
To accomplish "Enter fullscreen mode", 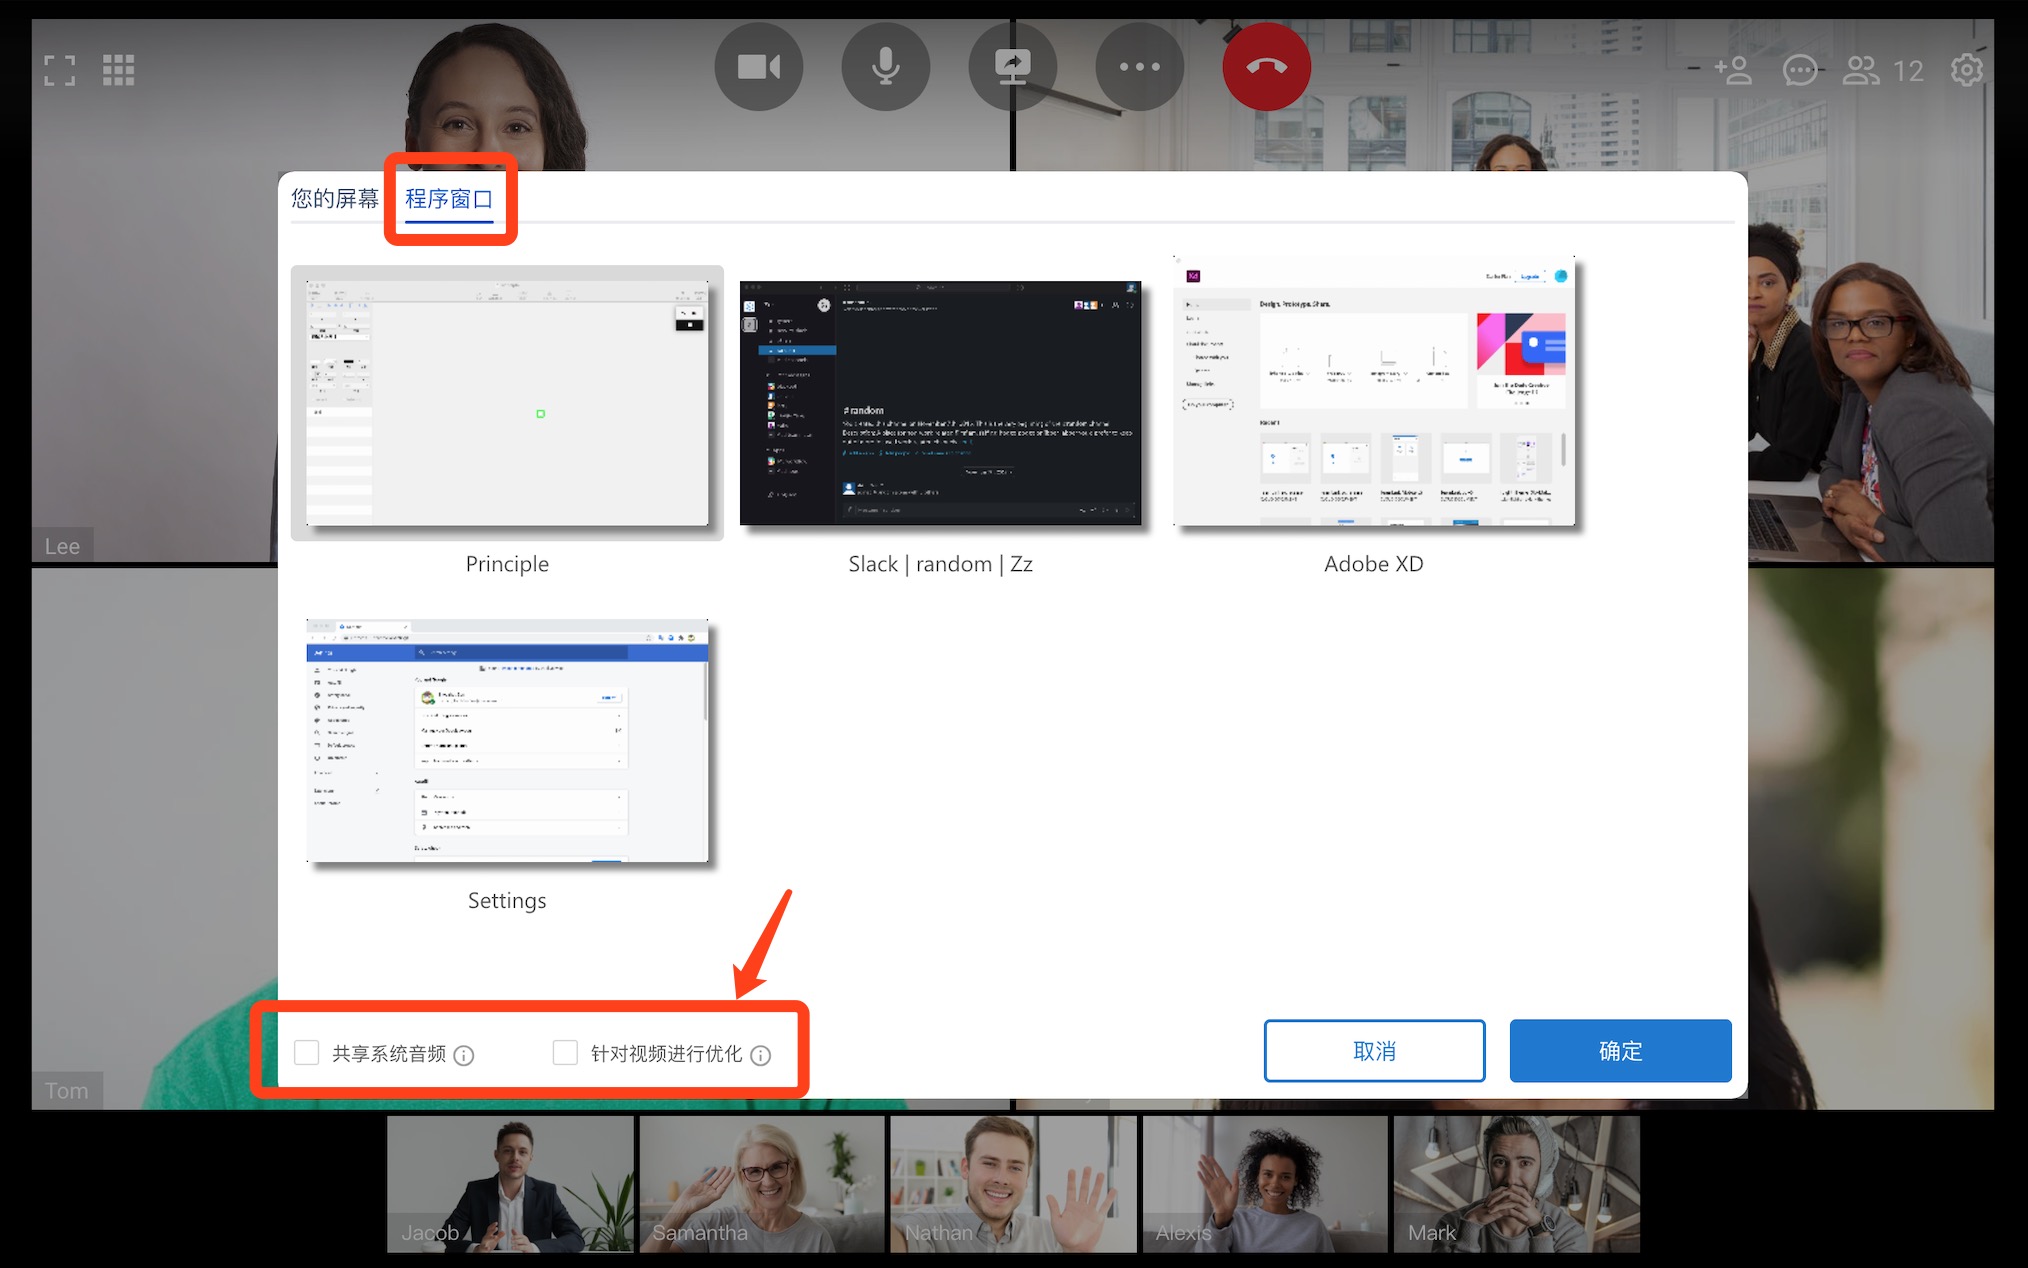I will [60, 70].
